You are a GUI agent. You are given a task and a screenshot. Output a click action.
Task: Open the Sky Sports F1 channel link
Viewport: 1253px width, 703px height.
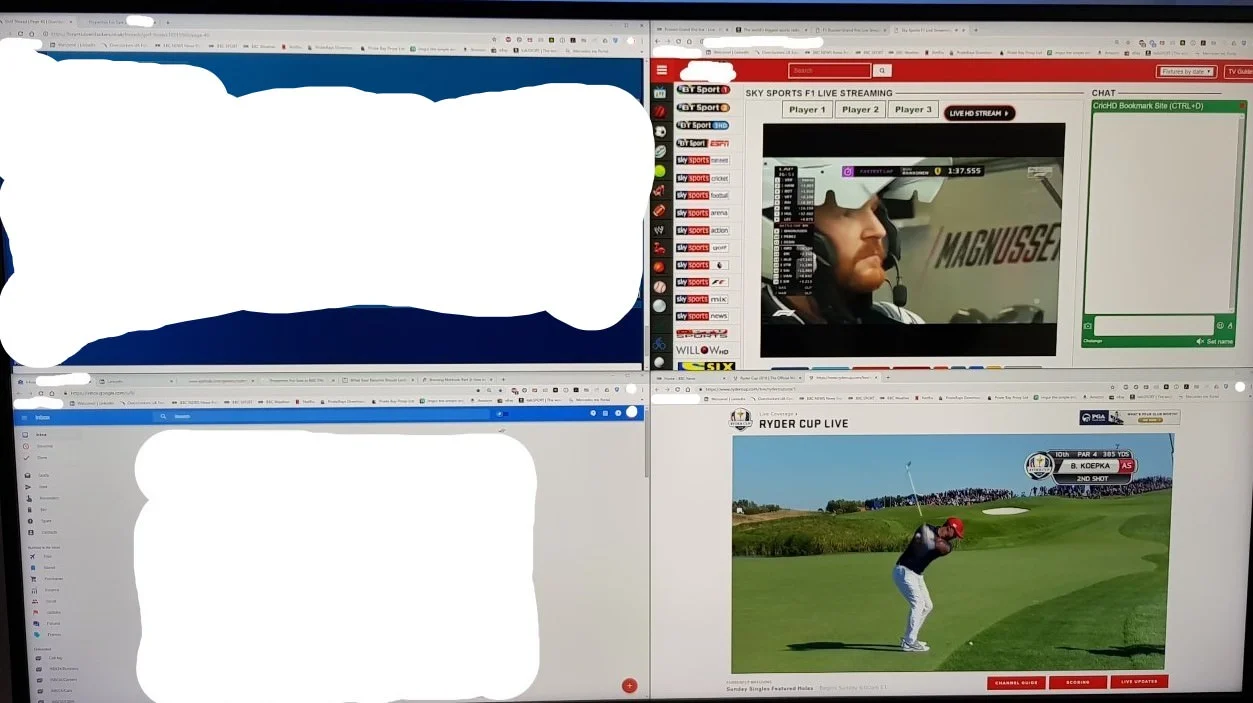[x=703, y=282]
